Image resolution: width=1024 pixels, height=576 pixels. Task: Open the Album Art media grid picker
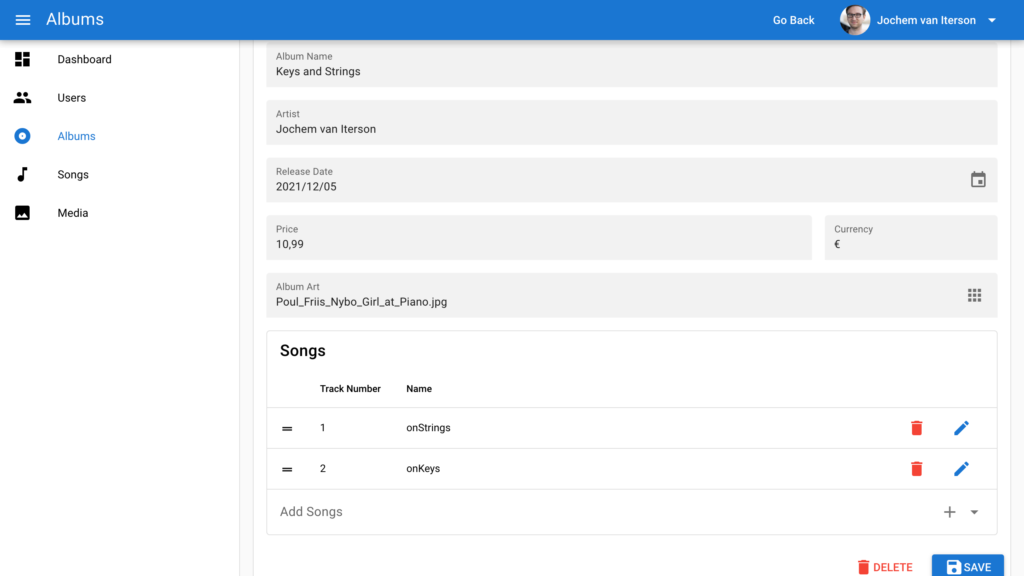(974, 295)
